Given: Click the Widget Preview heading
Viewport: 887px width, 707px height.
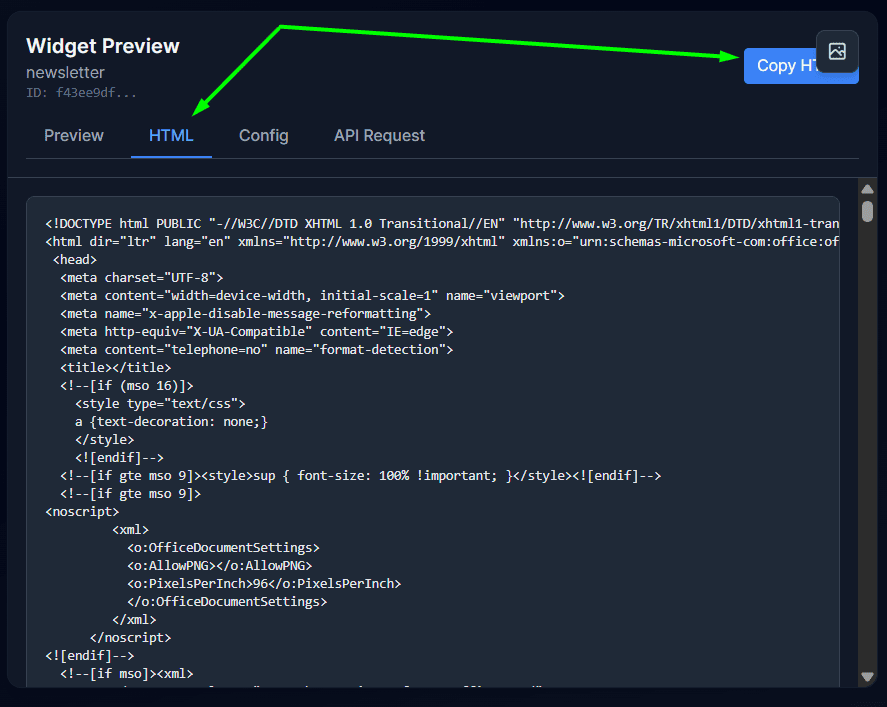Looking at the screenshot, I should coord(102,46).
